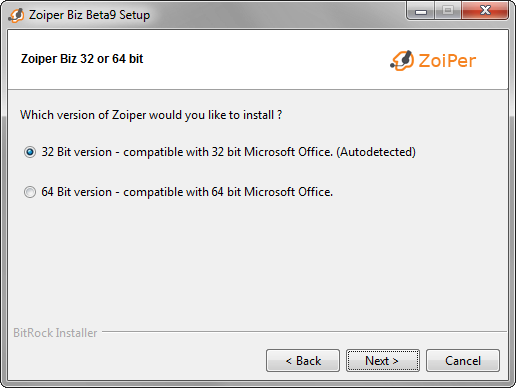Viewport: 516px width, 388px height.
Task: Close the setup window with X
Action: [x=485, y=11]
